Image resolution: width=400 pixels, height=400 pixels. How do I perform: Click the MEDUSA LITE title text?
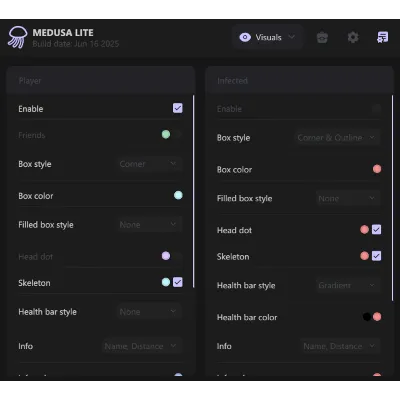click(63, 33)
